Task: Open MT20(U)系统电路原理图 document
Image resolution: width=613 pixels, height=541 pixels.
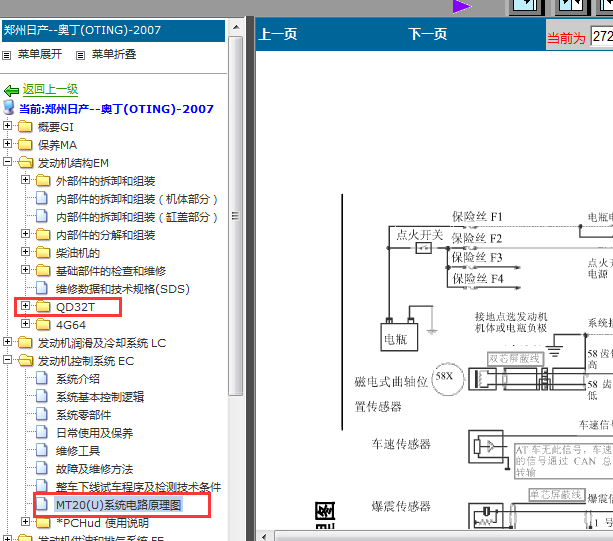Action: pos(118,505)
